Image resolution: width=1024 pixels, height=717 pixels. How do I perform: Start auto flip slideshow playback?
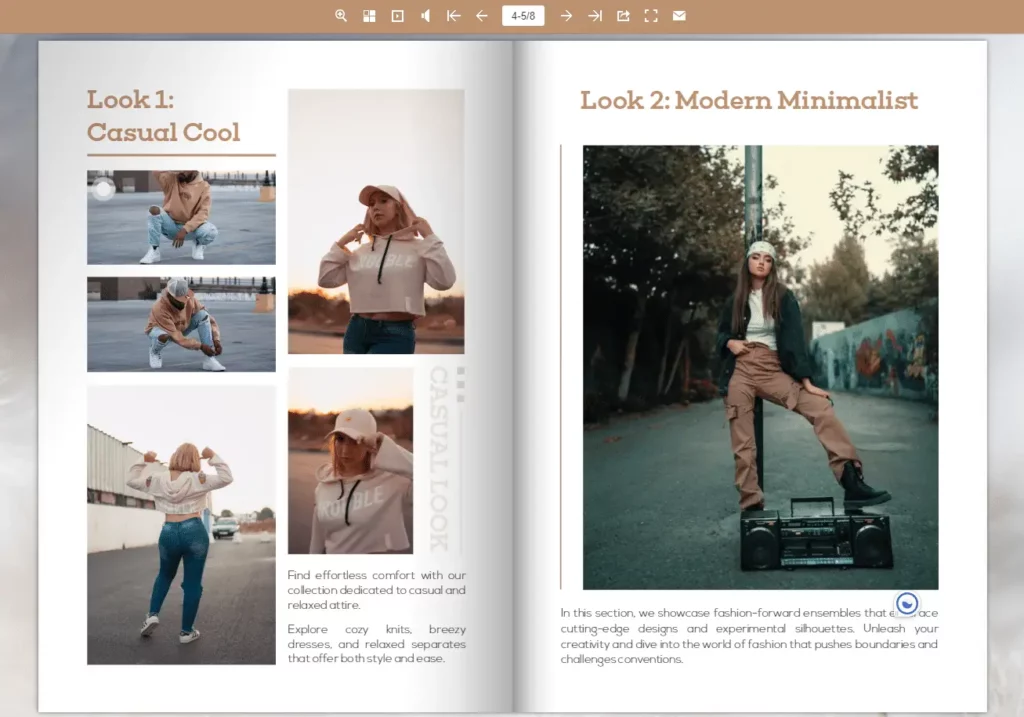pos(397,16)
